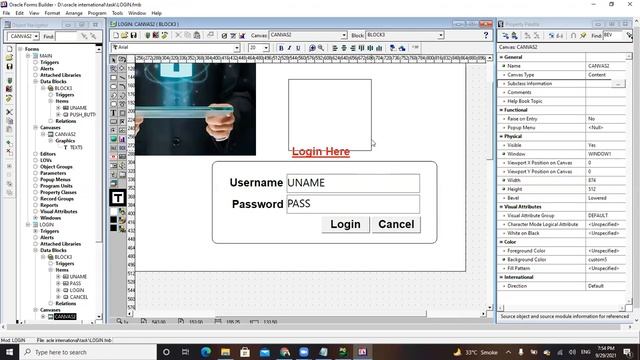Click the Cancel button on the canvas
The height and width of the screenshot is (360, 640).
(x=396, y=224)
